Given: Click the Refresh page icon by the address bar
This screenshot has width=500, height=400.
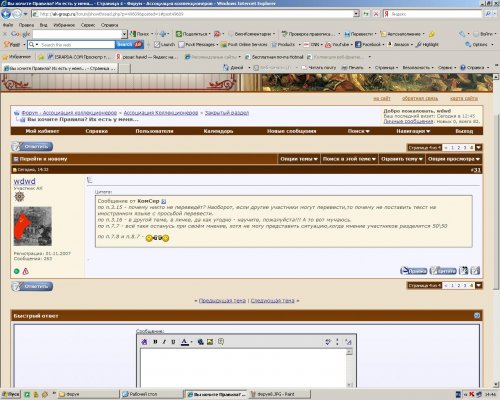Looking at the screenshot, I should (366, 14).
